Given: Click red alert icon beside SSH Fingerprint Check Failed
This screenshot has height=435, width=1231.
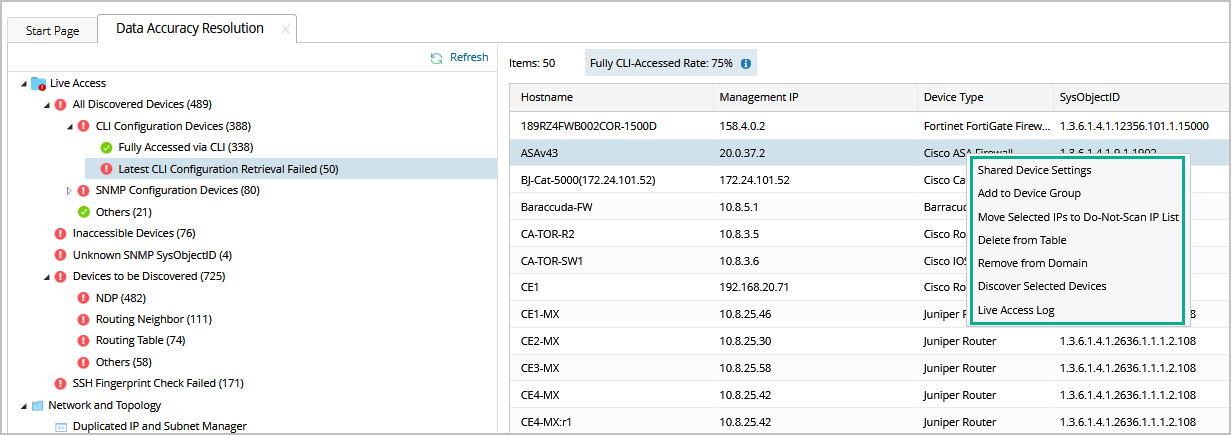Looking at the screenshot, I should [61, 383].
